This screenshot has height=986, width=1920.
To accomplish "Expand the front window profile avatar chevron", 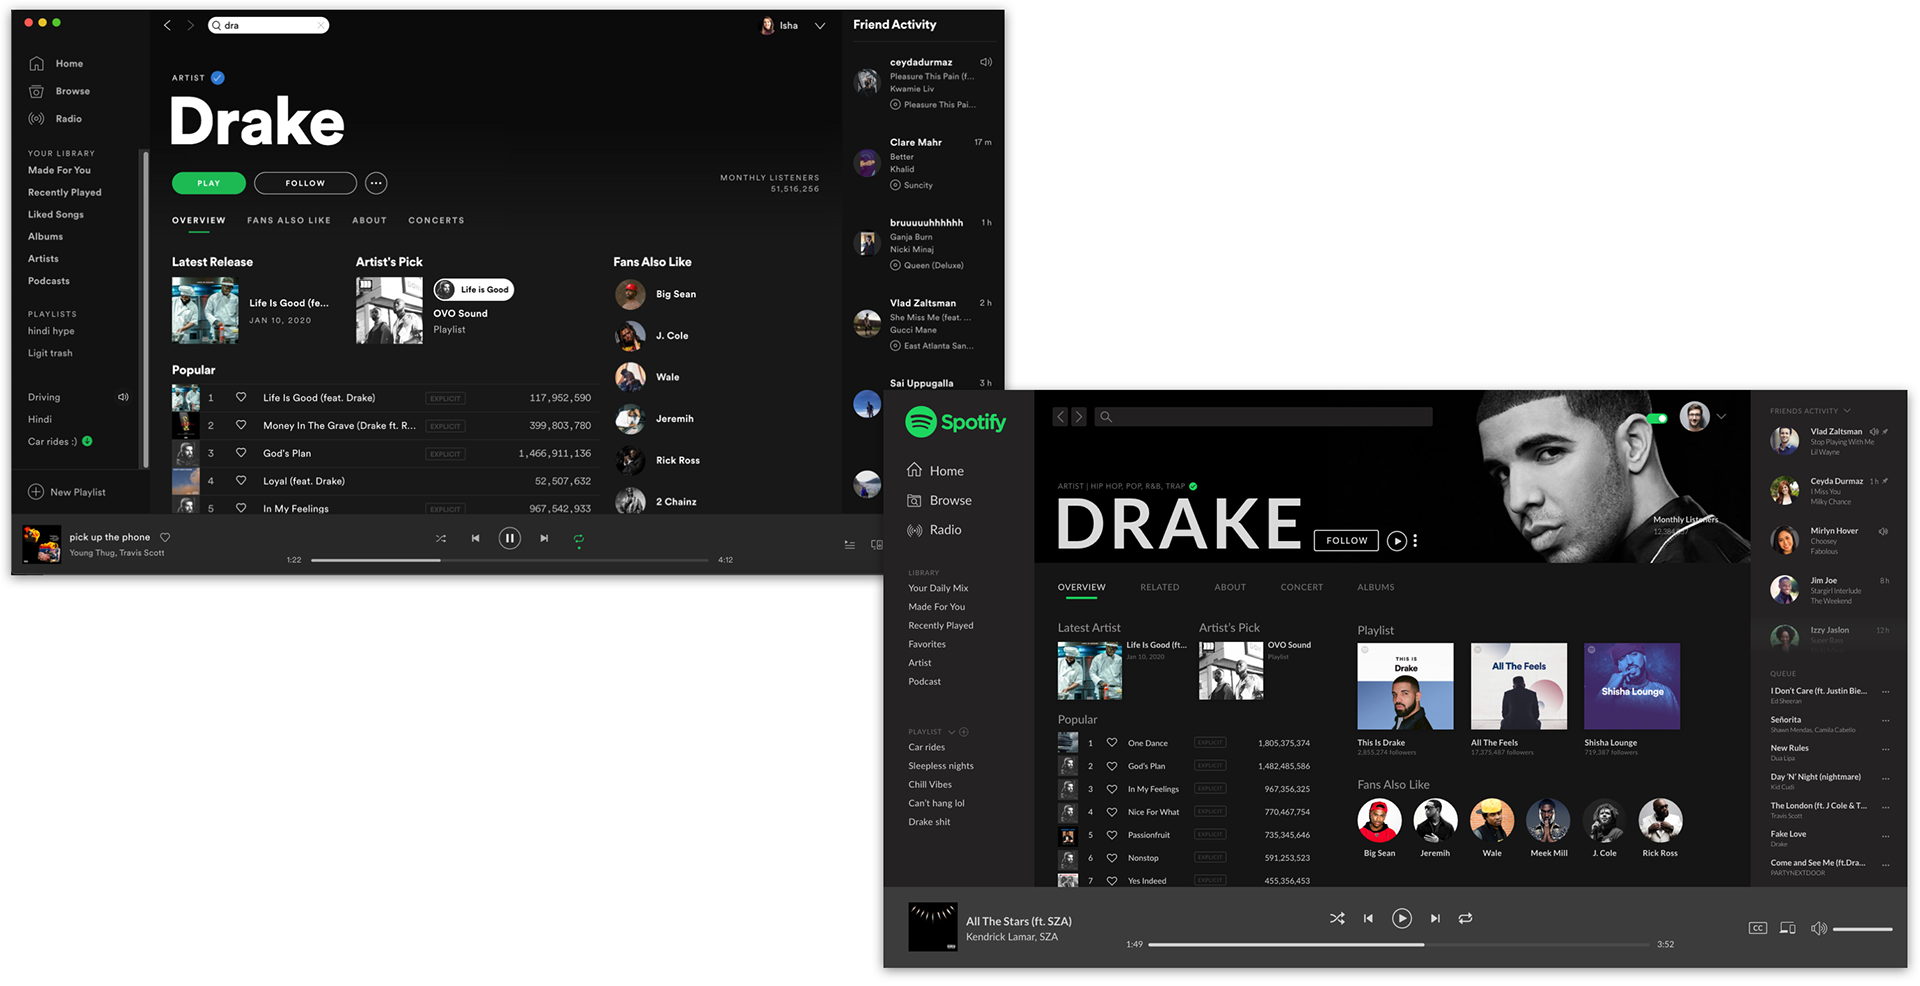I will (1721, 416).
